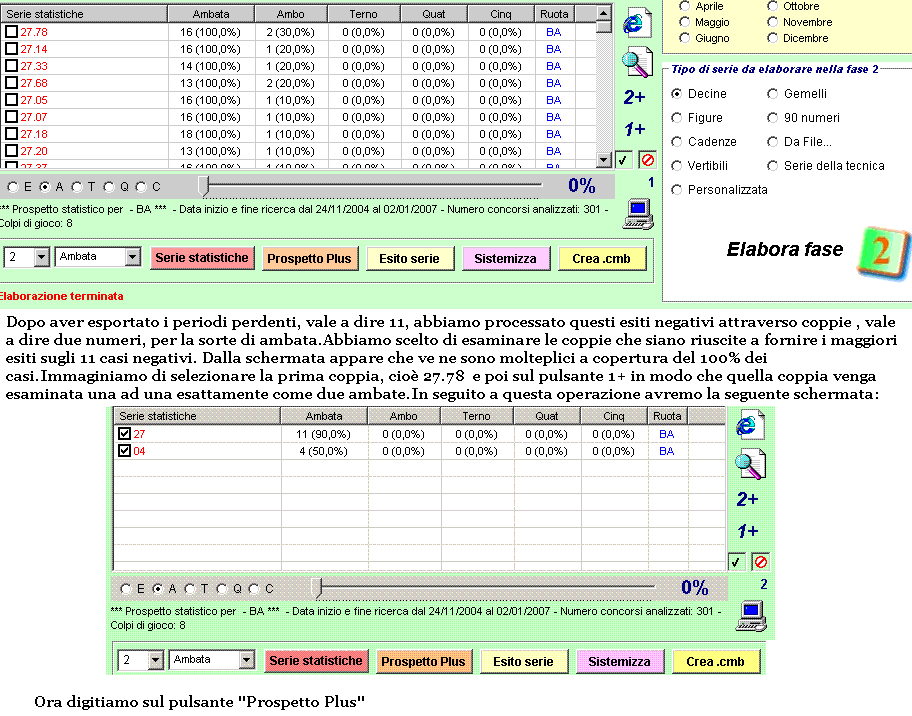Image resolution: width=912 pixels, height=716 pixels.
Task: Click the select-all checkmark icon in lower panel
Action: click(x=736, y=562)
